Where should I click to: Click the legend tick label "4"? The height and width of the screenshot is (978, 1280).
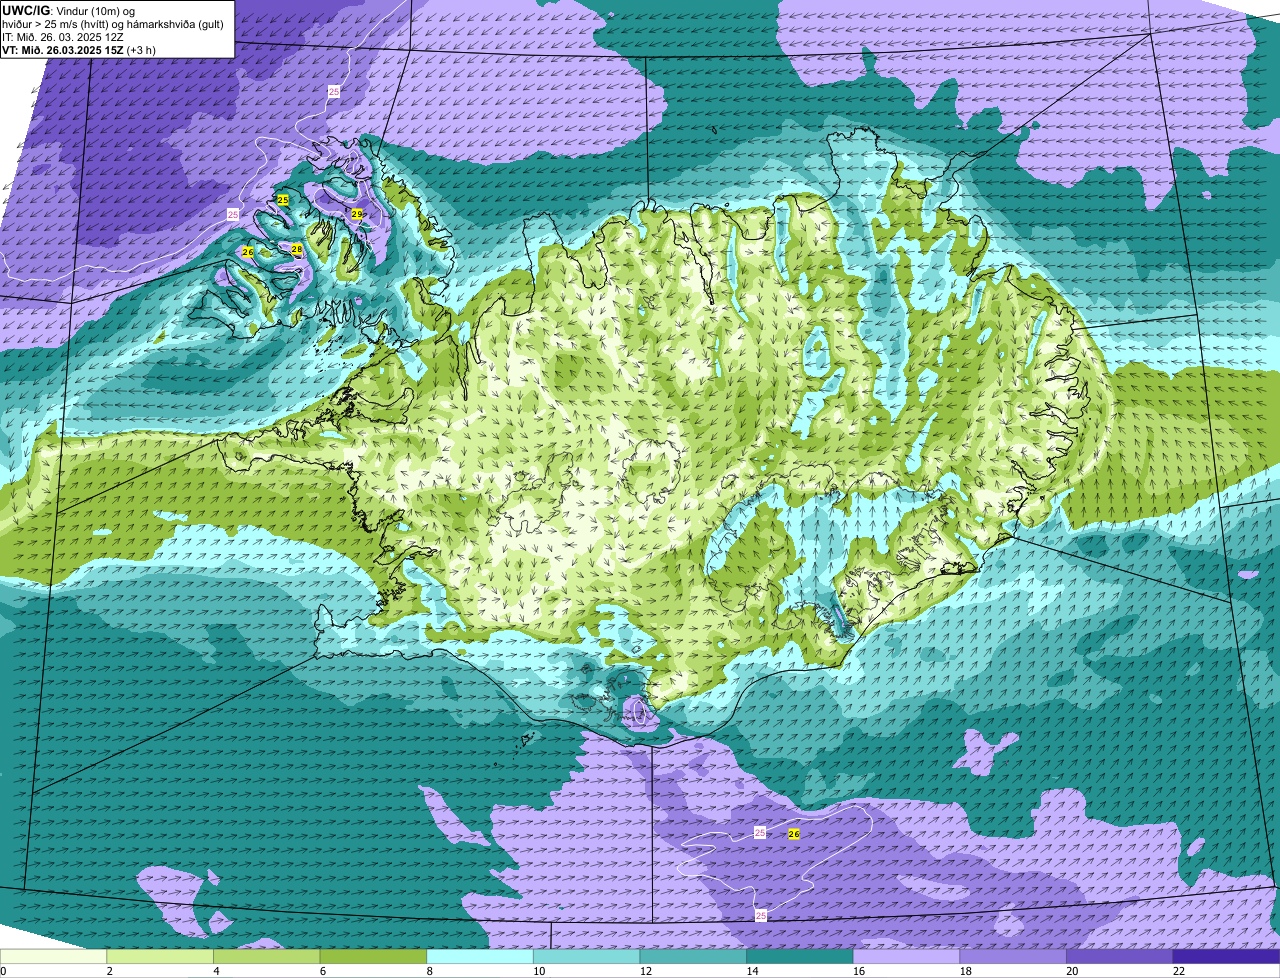(217, 971)
